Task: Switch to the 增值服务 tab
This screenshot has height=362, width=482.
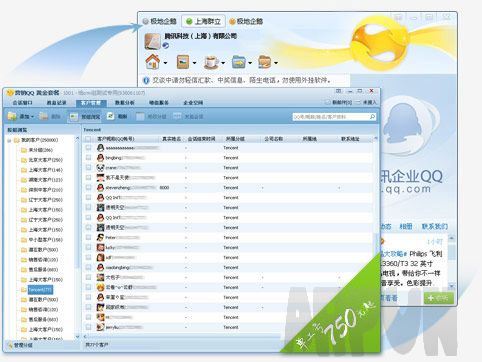Action: tap(159, 103)
